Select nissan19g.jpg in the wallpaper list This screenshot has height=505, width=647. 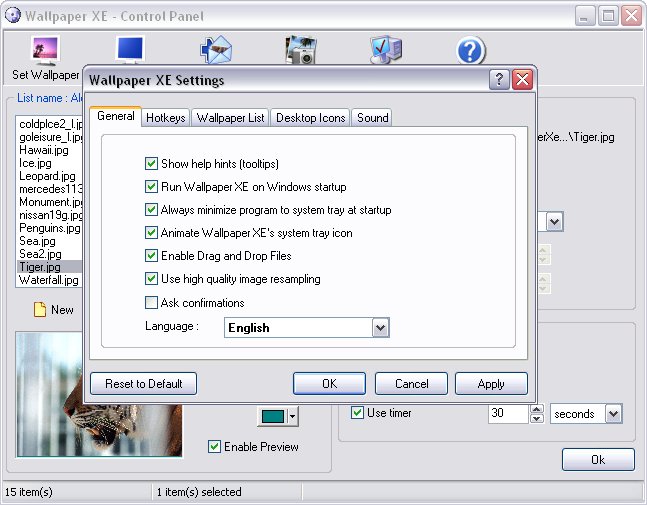point(49,215)
